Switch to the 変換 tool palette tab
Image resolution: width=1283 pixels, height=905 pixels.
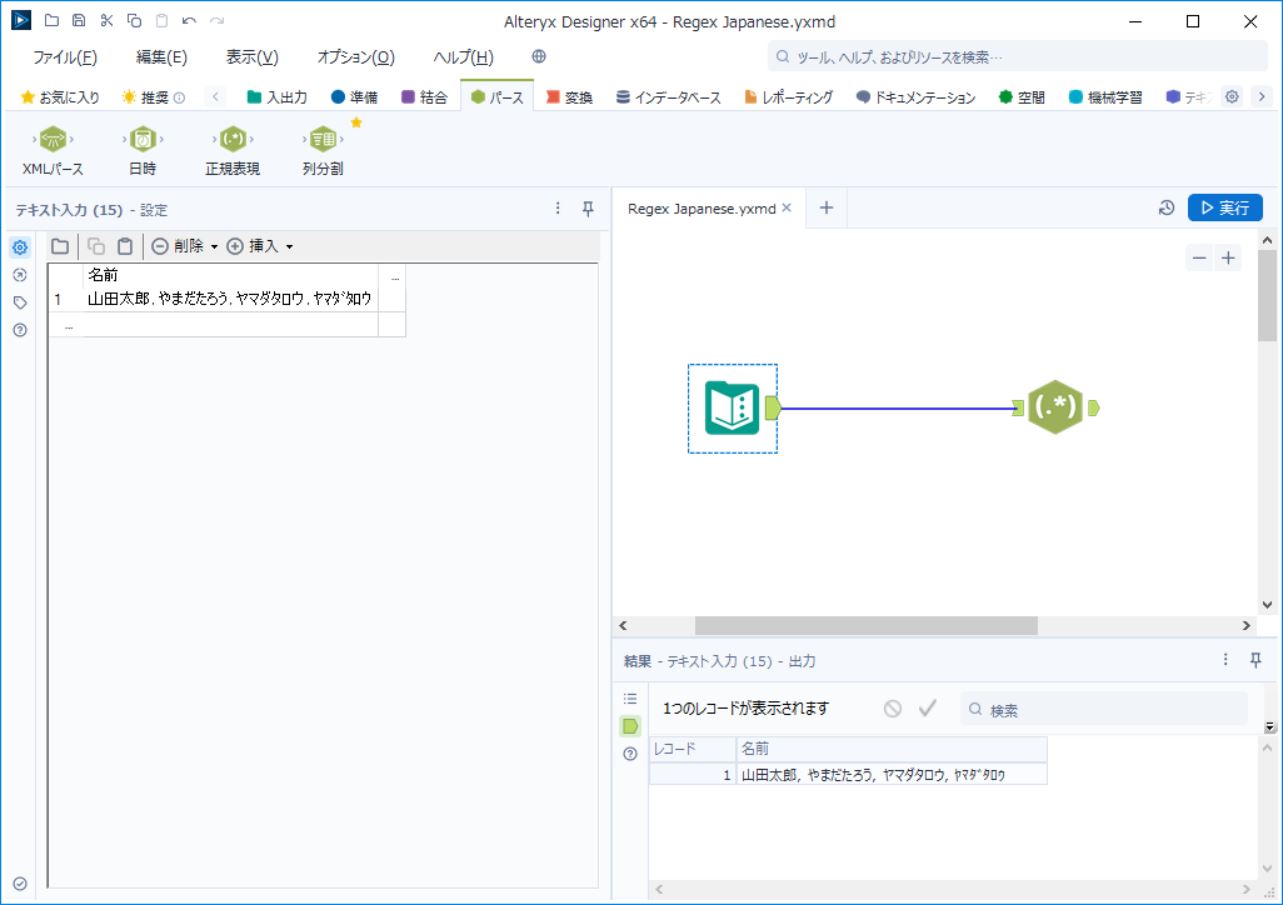pyautogui.click(x=569, y=97)
